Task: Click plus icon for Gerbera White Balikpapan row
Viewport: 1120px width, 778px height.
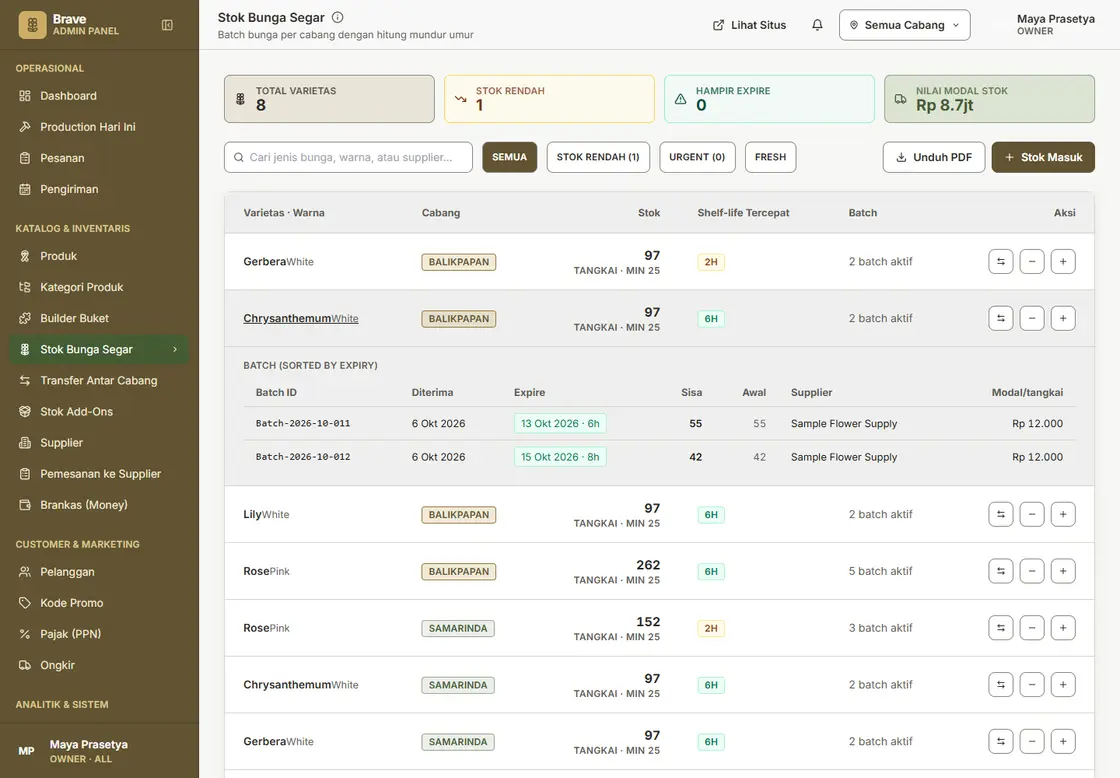Action: (x=1063, y=261)
